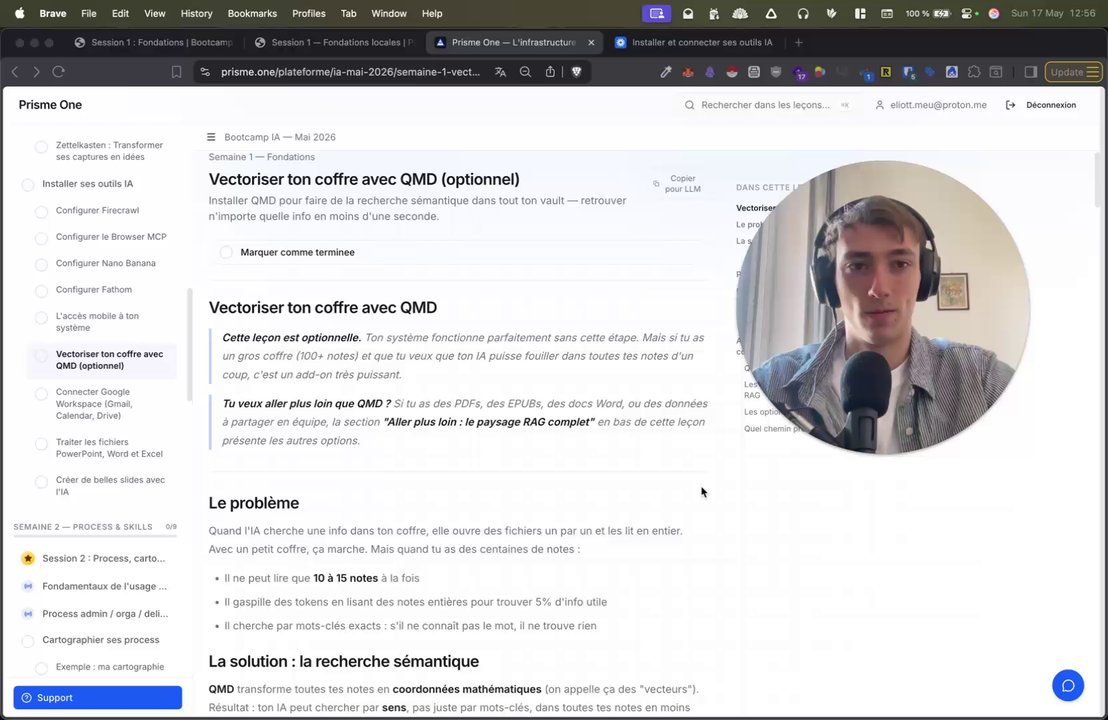The height and width of the screenshot is (720, 1108).
Task: Toggle the lesson sidebar hamburger icon
Action: click(211, 137)
